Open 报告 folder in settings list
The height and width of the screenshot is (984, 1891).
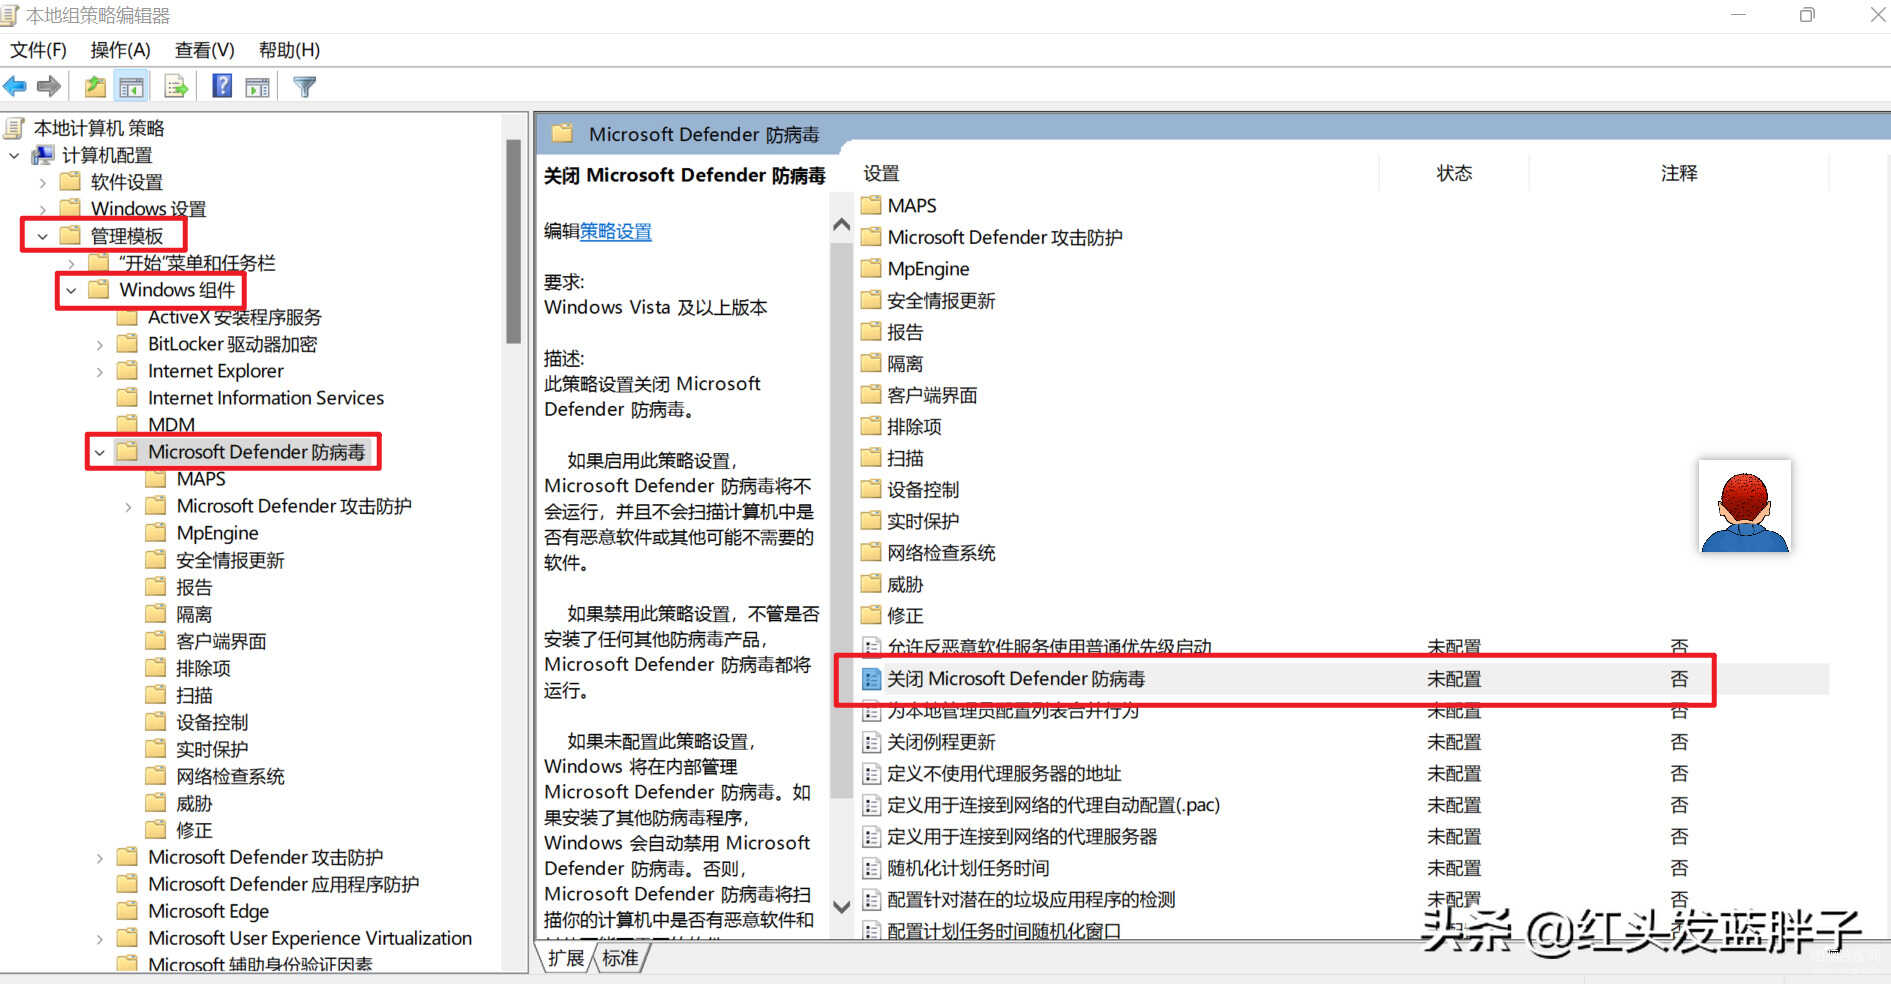905,332
